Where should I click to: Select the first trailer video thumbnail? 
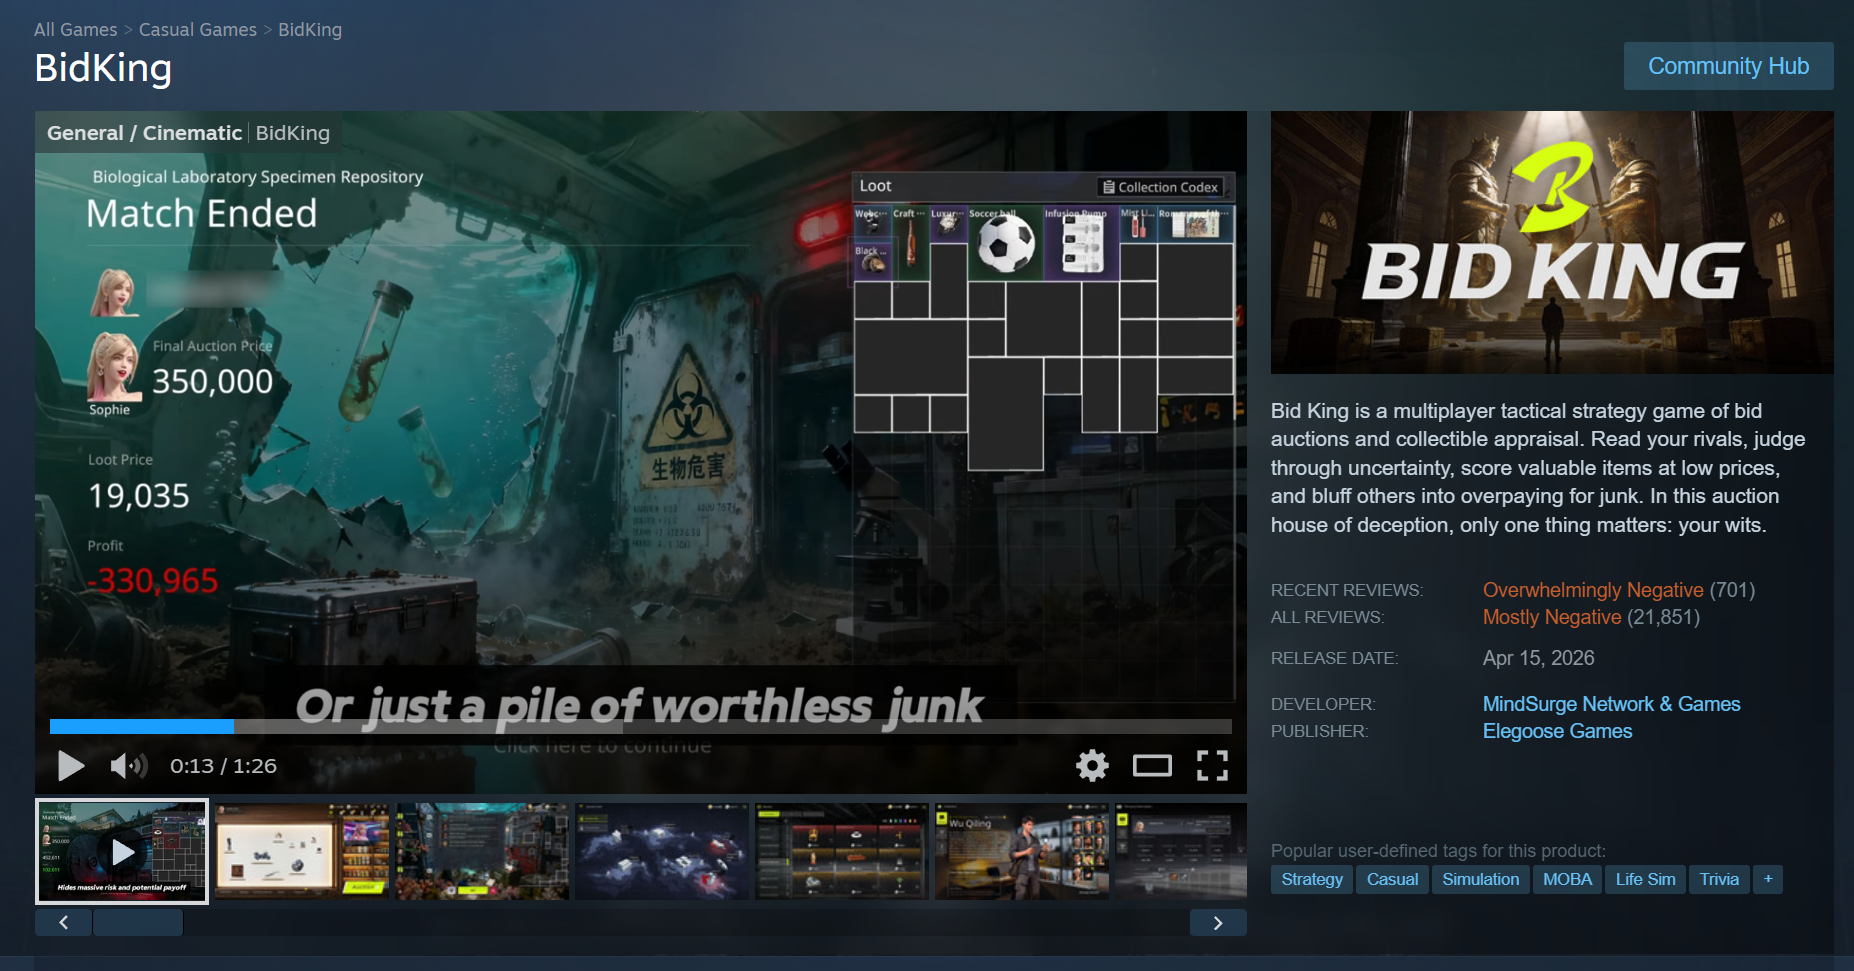point(122,851)
